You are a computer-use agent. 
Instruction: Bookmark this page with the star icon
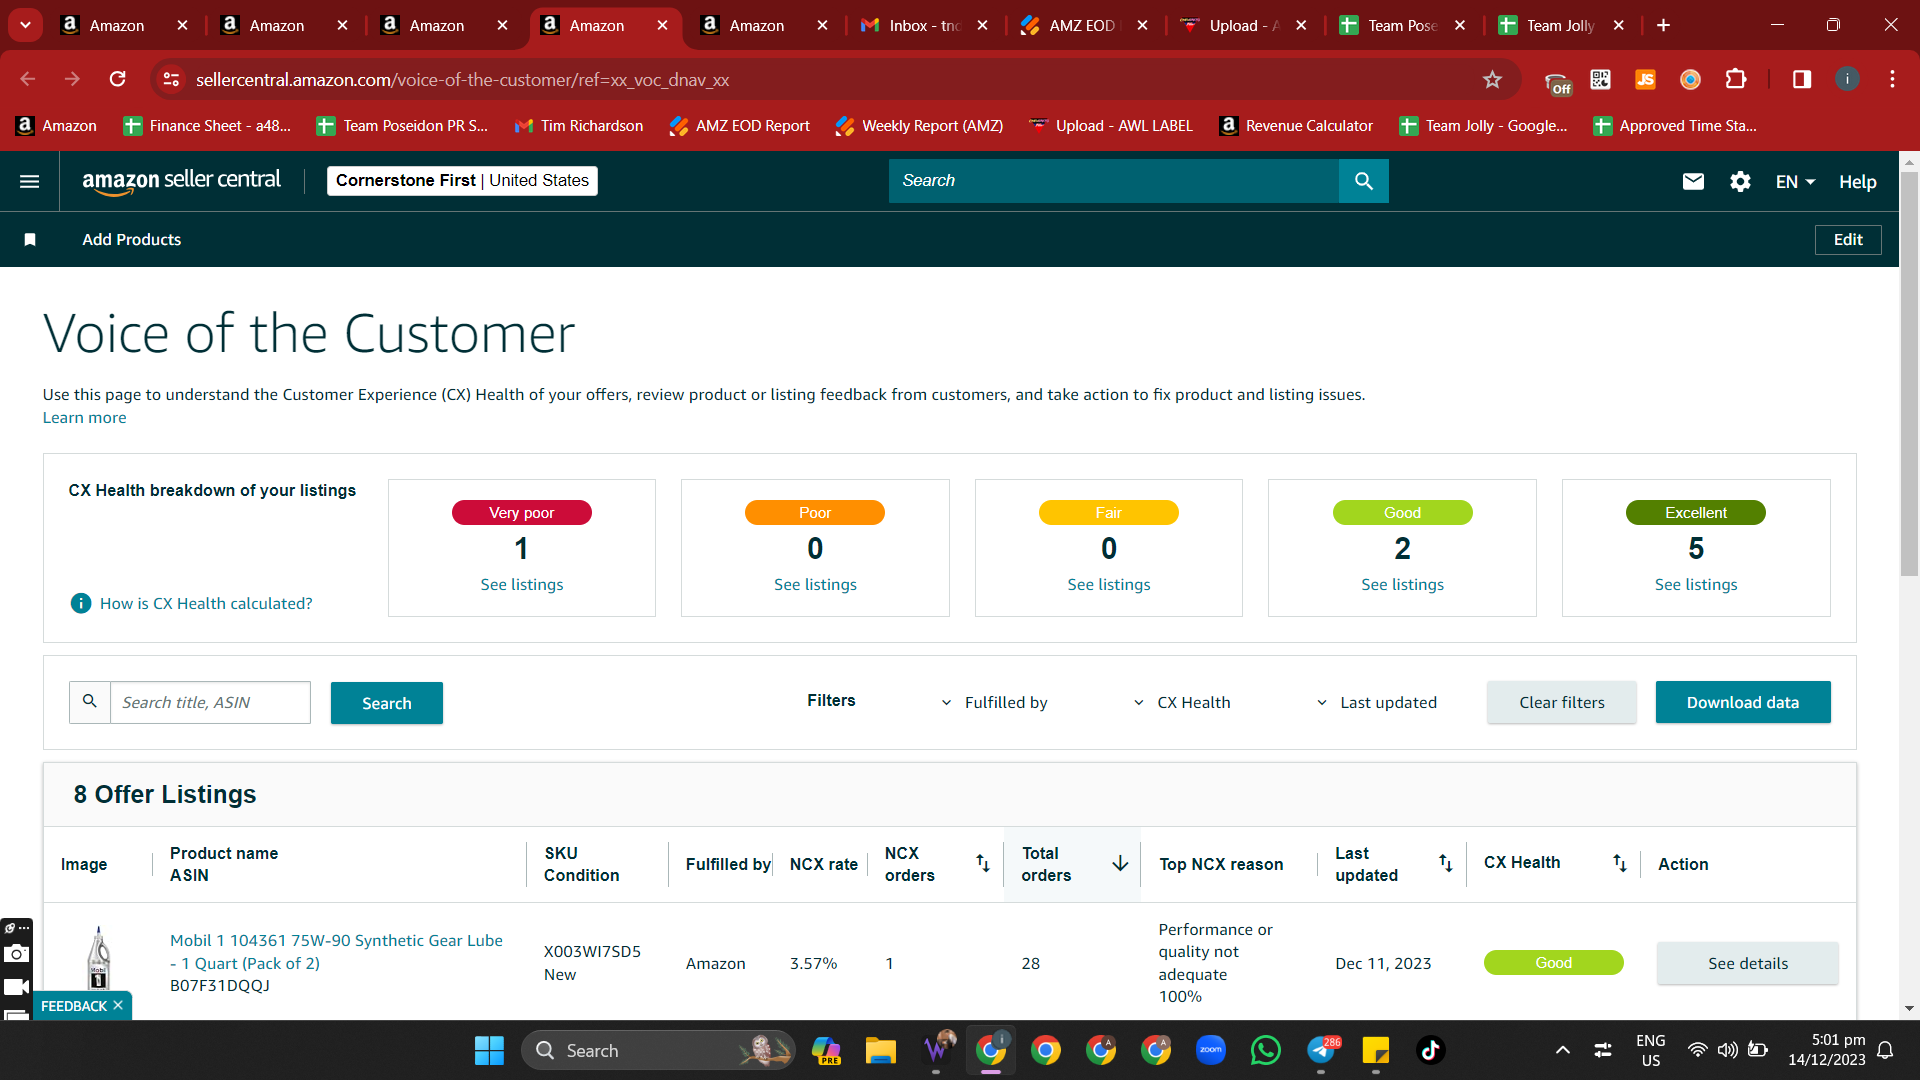click(x=1492, y=79)
